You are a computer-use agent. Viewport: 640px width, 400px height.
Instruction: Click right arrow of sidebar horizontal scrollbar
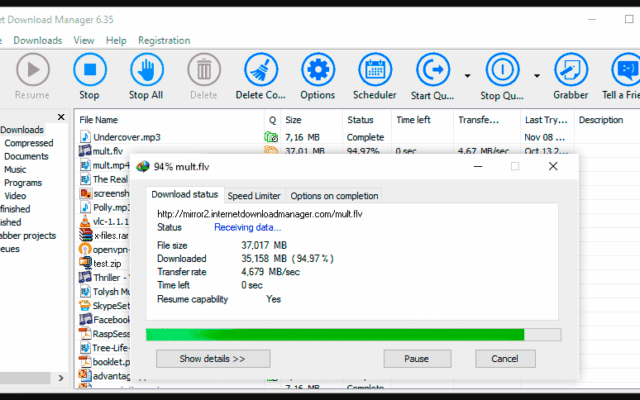point(61,378)
